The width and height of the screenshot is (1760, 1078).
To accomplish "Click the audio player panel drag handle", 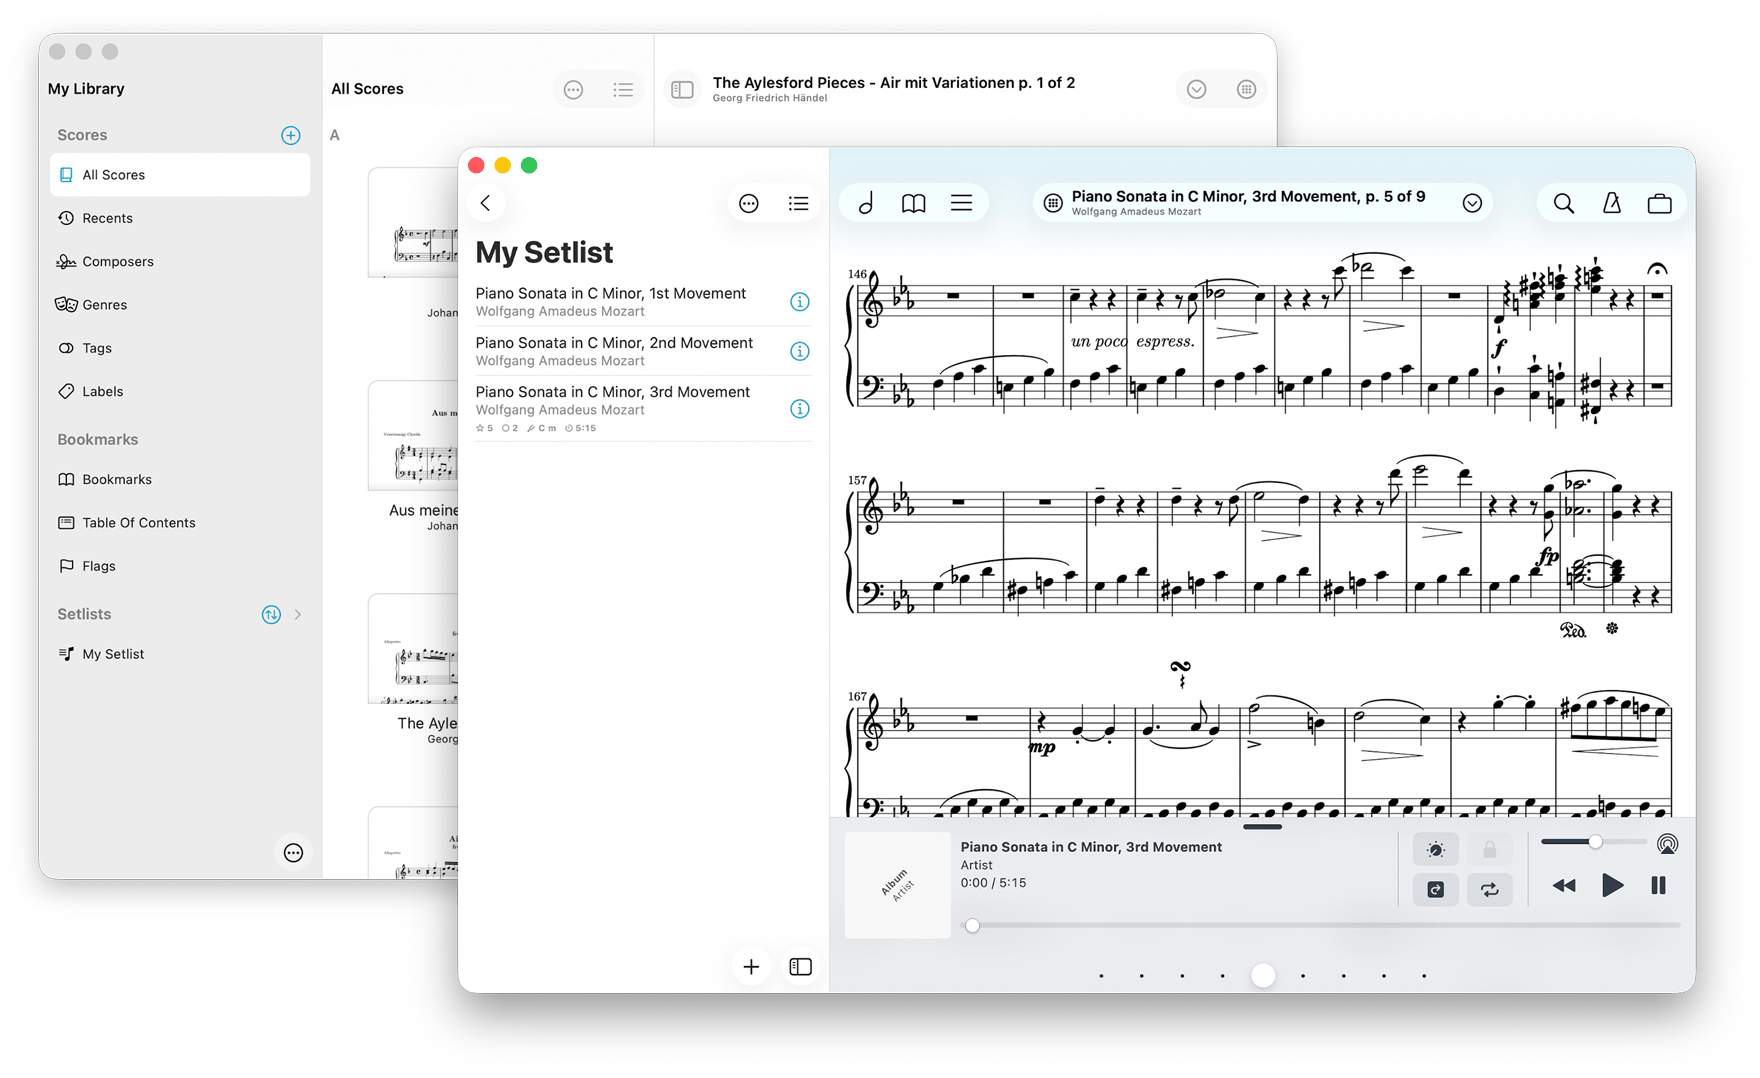I will 1263,827.
